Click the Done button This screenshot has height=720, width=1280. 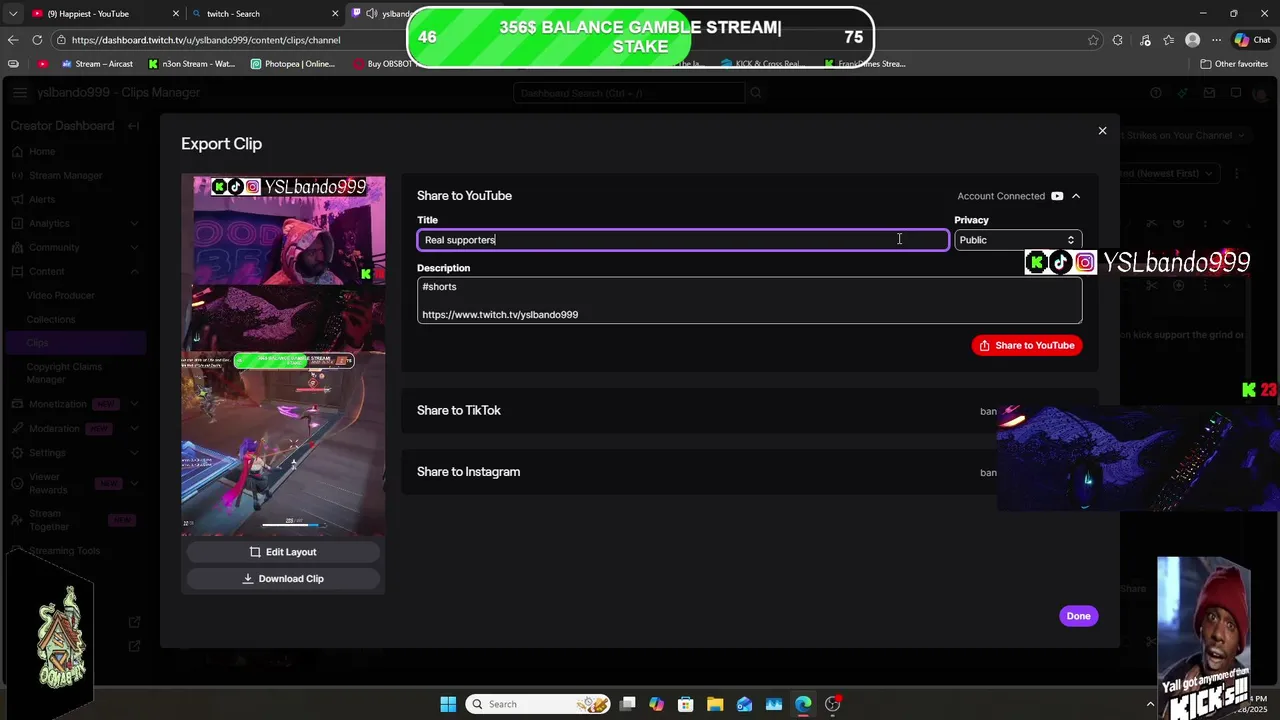point(1078,616)
